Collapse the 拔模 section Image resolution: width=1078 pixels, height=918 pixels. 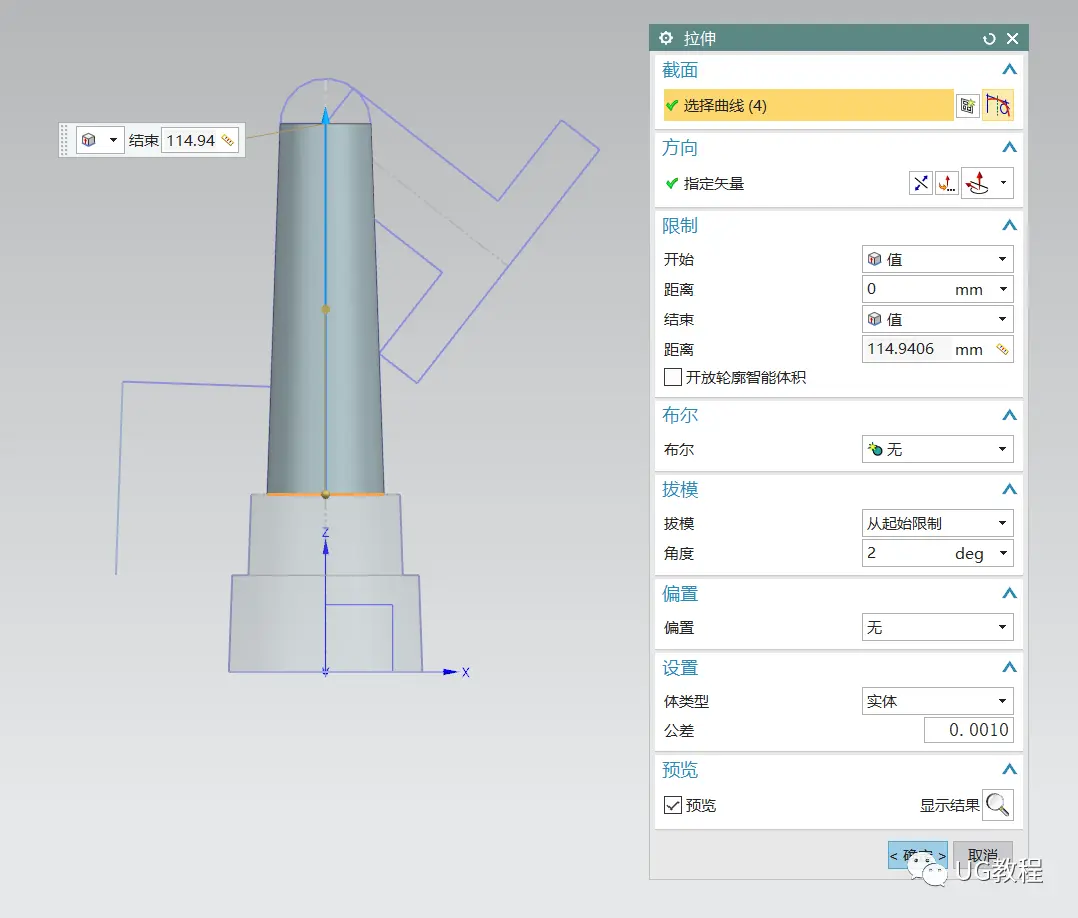(x=1009, y=490)
